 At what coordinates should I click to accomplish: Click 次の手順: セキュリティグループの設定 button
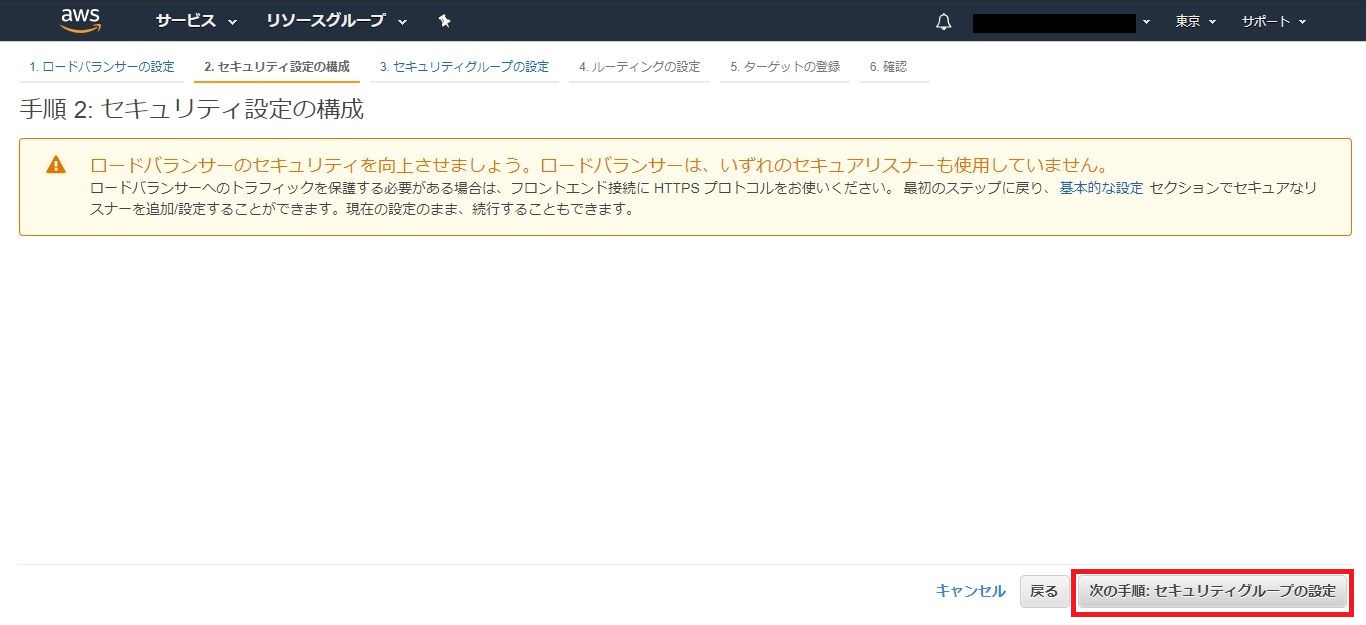coord(1212,591)
